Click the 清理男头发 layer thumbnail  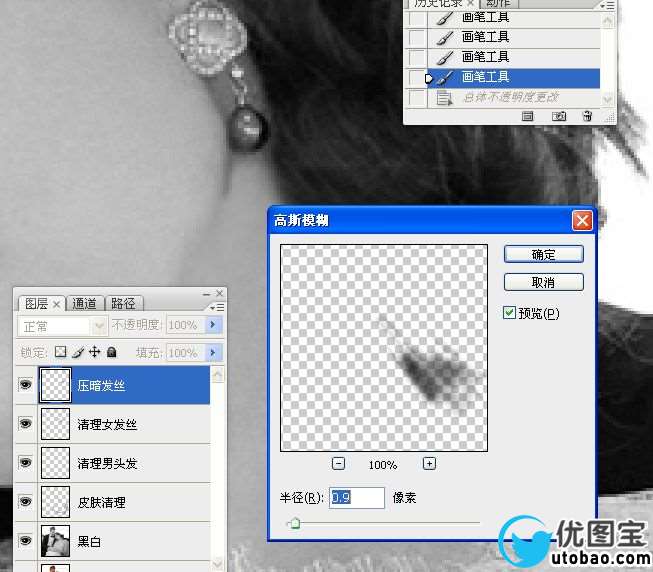(x=55, y=463)
